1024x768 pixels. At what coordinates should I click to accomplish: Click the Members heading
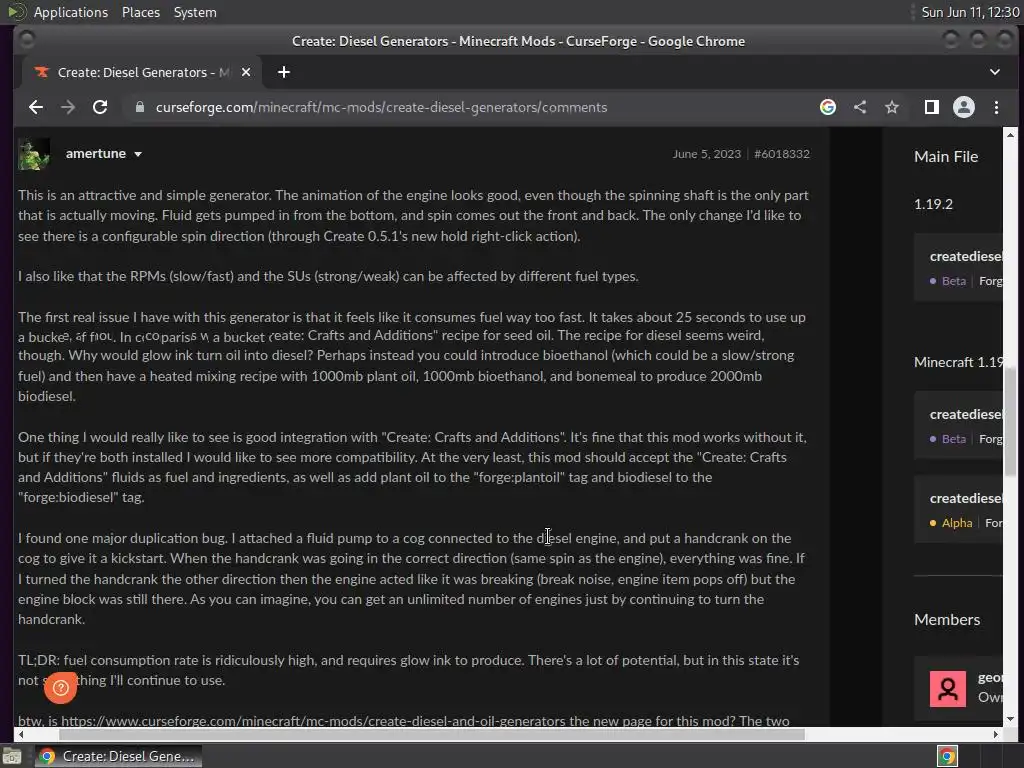[947, 620]
